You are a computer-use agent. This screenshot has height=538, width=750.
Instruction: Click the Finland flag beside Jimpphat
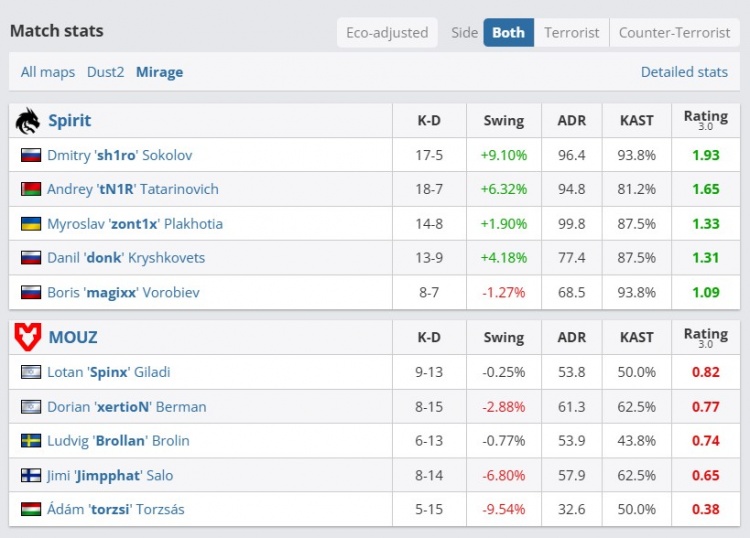(x=31, y=475)
